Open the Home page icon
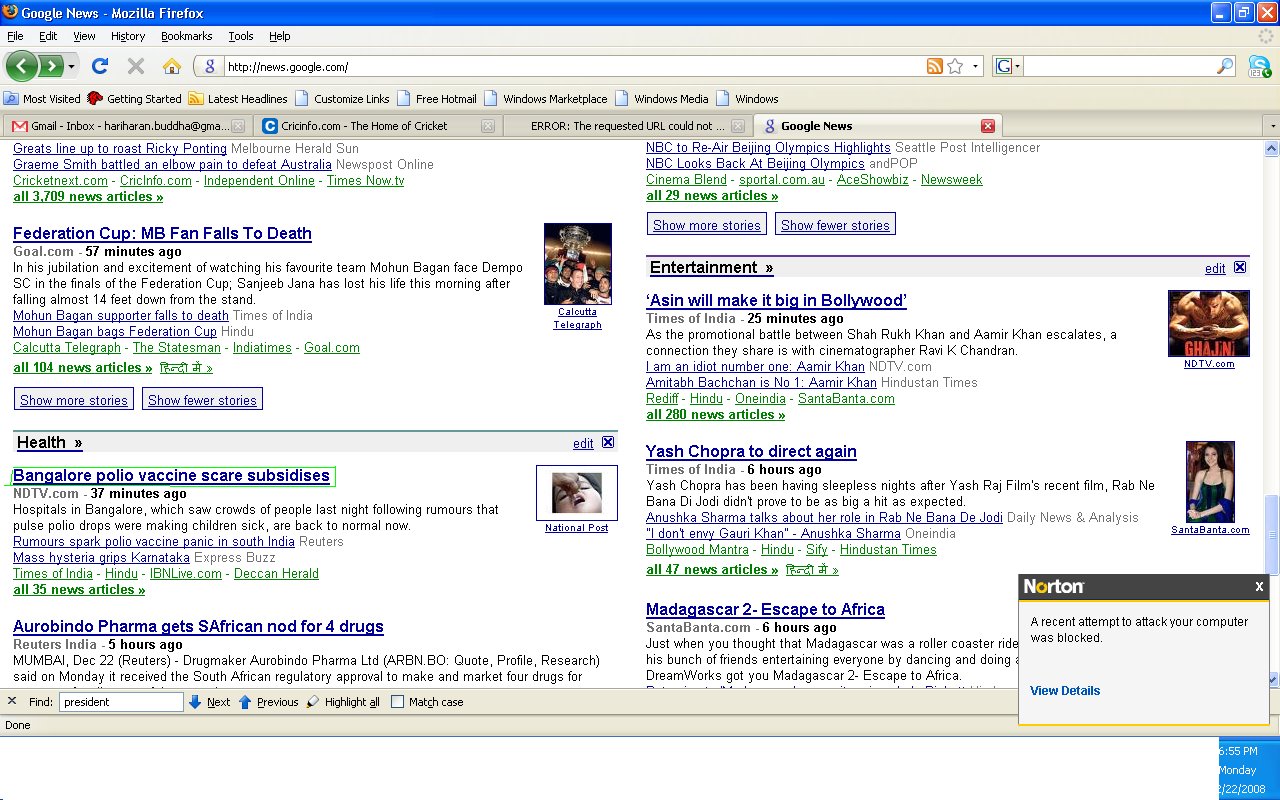 click(172, 66)
